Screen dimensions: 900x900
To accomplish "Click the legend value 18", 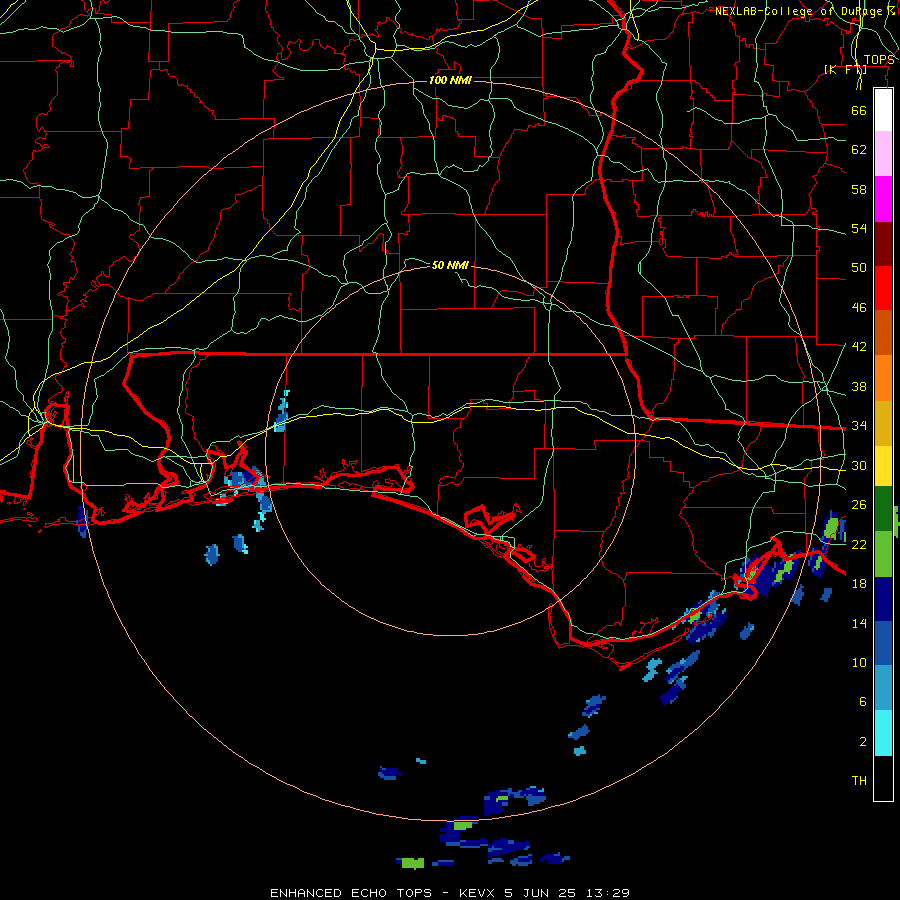I will click(x=859, y=584).
